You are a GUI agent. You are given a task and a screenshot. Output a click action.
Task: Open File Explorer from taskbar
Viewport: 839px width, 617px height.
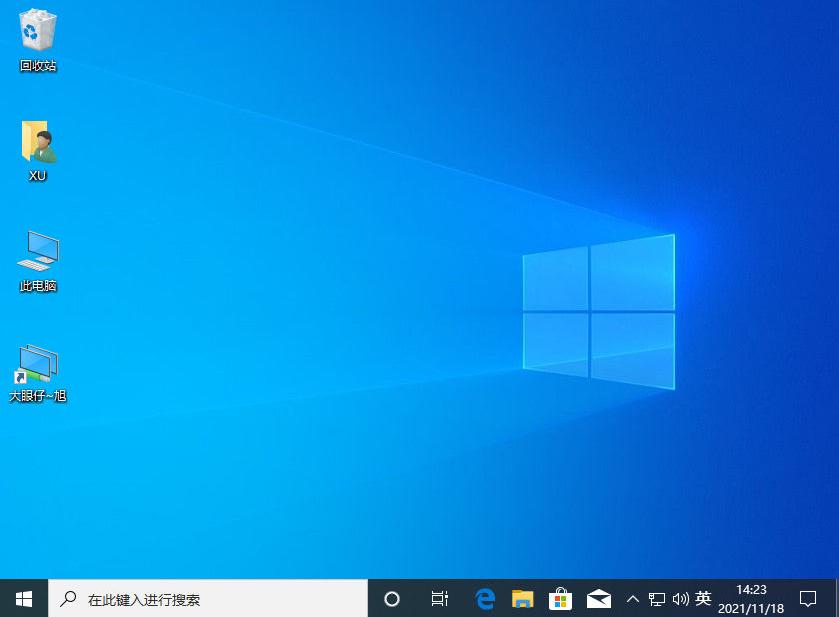[522, 598]
